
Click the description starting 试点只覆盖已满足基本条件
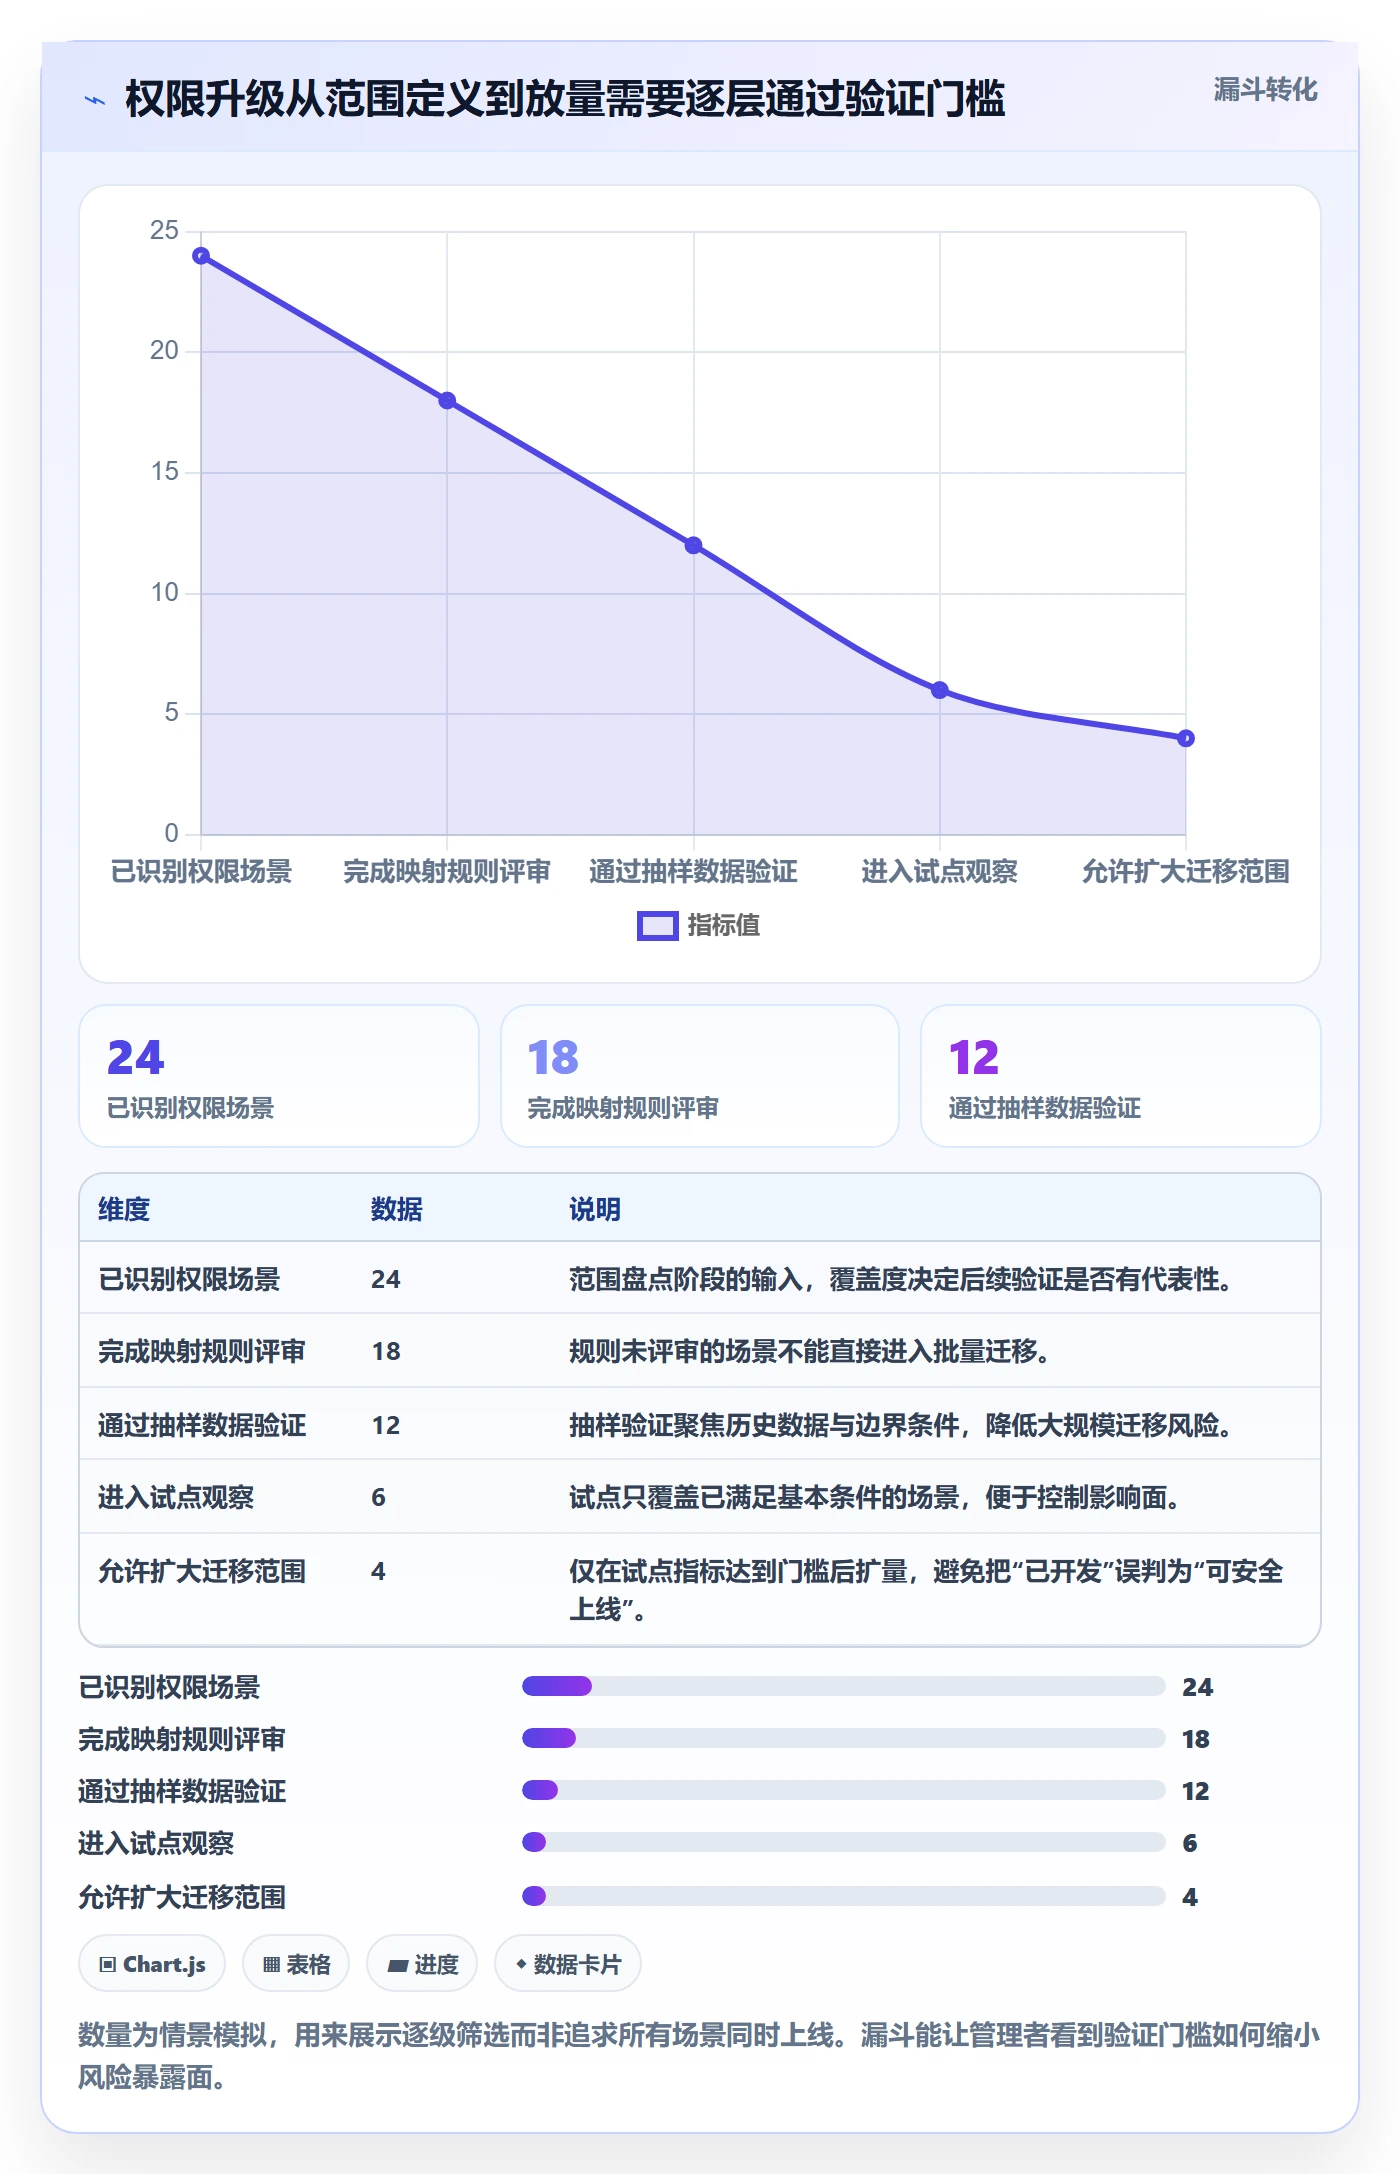874,1498
